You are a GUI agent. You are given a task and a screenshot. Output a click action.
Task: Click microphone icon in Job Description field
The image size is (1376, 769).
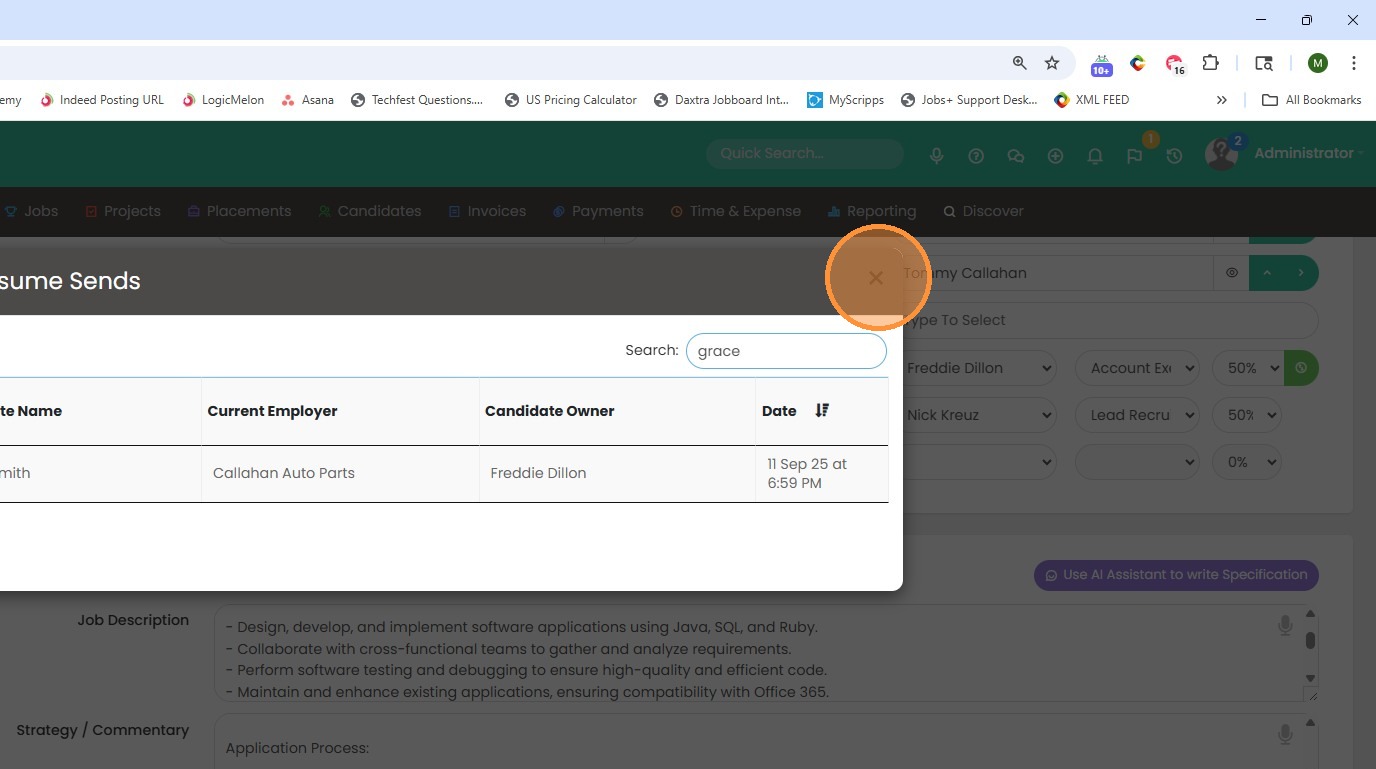(x=1285, y=625)
